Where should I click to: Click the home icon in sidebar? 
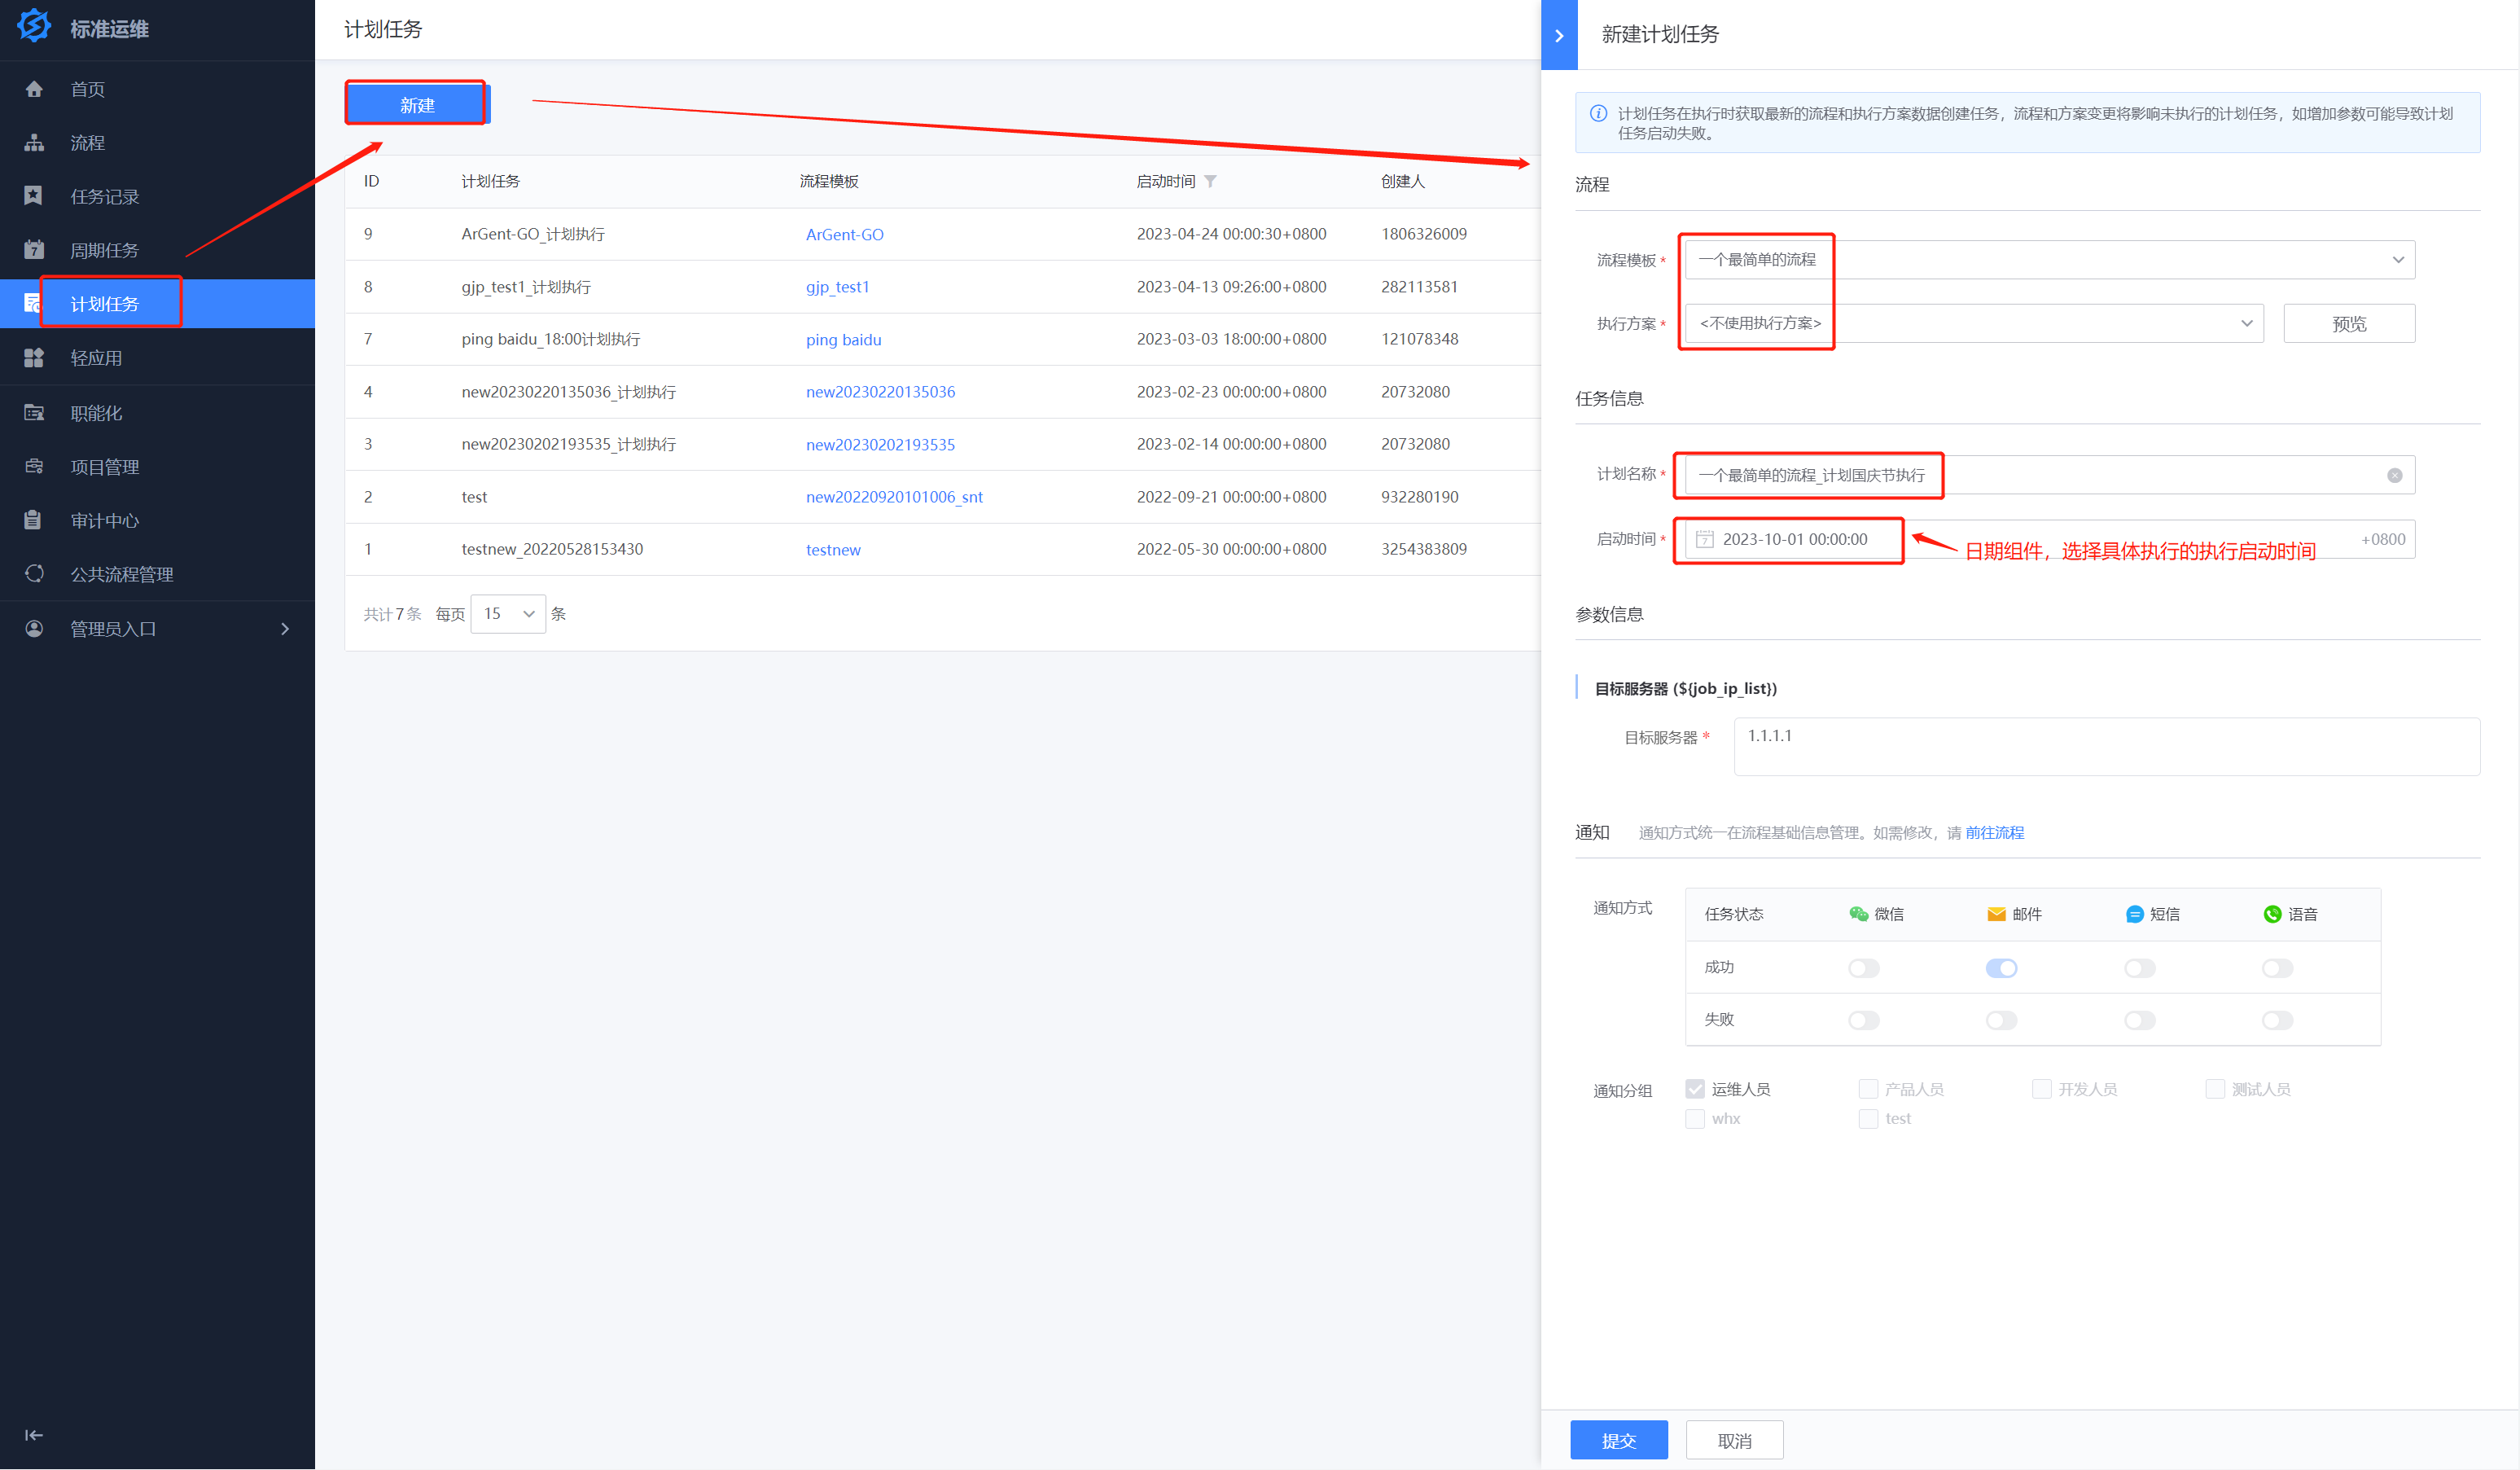(x=34, y=89)
